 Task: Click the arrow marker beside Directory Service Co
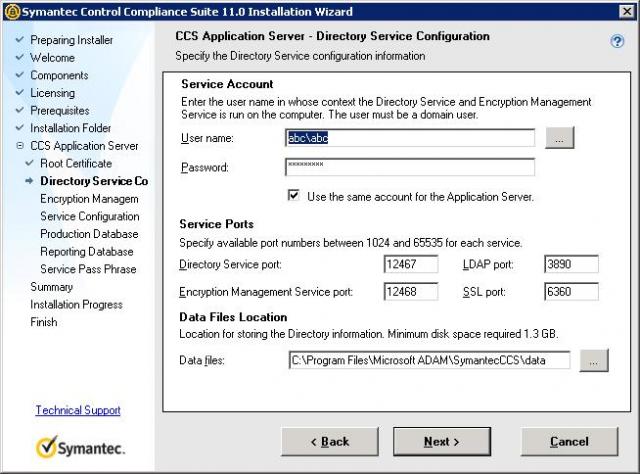(29, 180)
